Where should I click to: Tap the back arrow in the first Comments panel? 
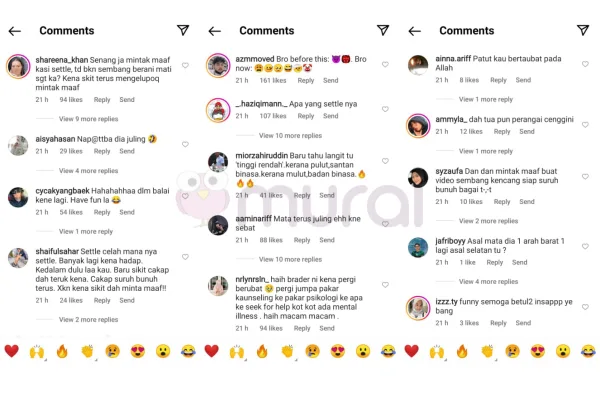(x=15, y=31)
